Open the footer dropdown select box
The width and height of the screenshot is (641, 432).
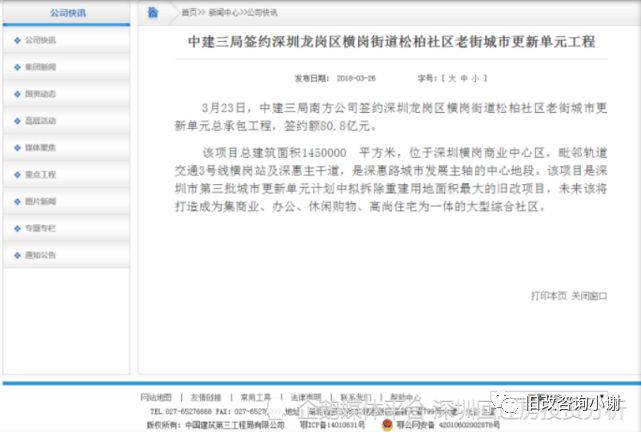[549, 398]
